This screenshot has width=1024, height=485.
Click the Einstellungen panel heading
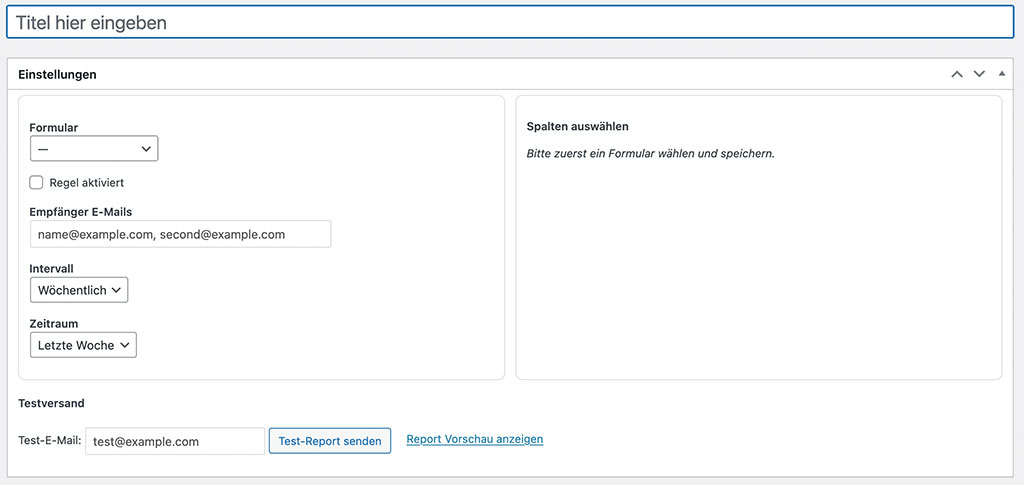tap(57, 74)
